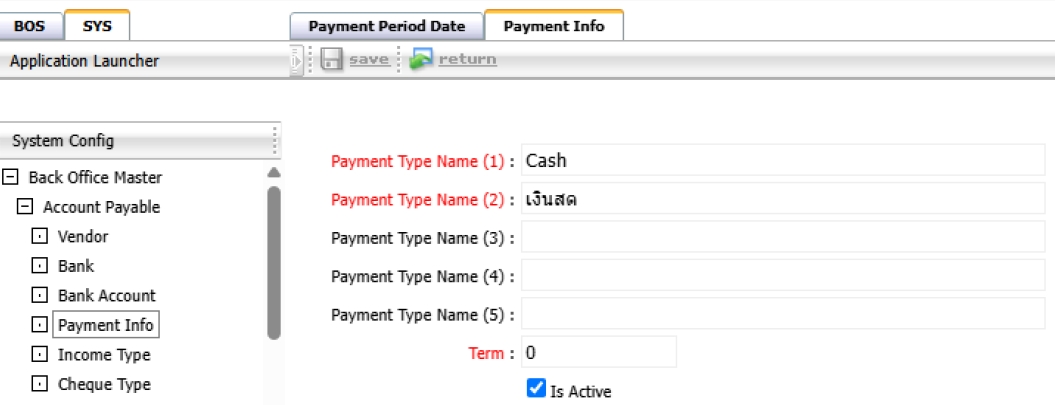Click the save link
This screenshot has height=405, width=1055.
[368, 60]
